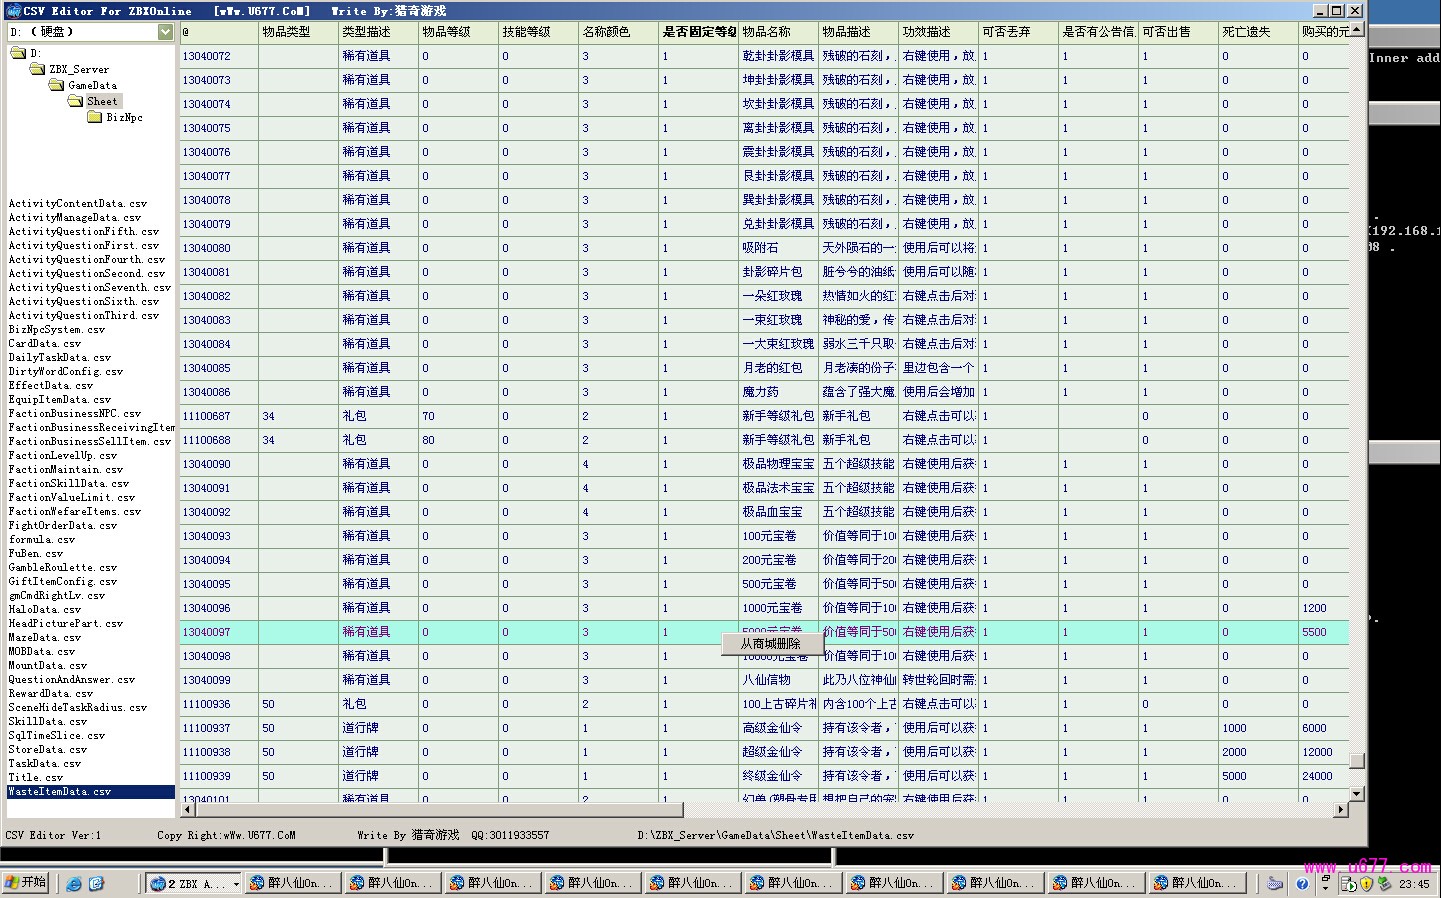Click the help question mark tray icon
The image size is (1441, 898).
[1302, 884]
